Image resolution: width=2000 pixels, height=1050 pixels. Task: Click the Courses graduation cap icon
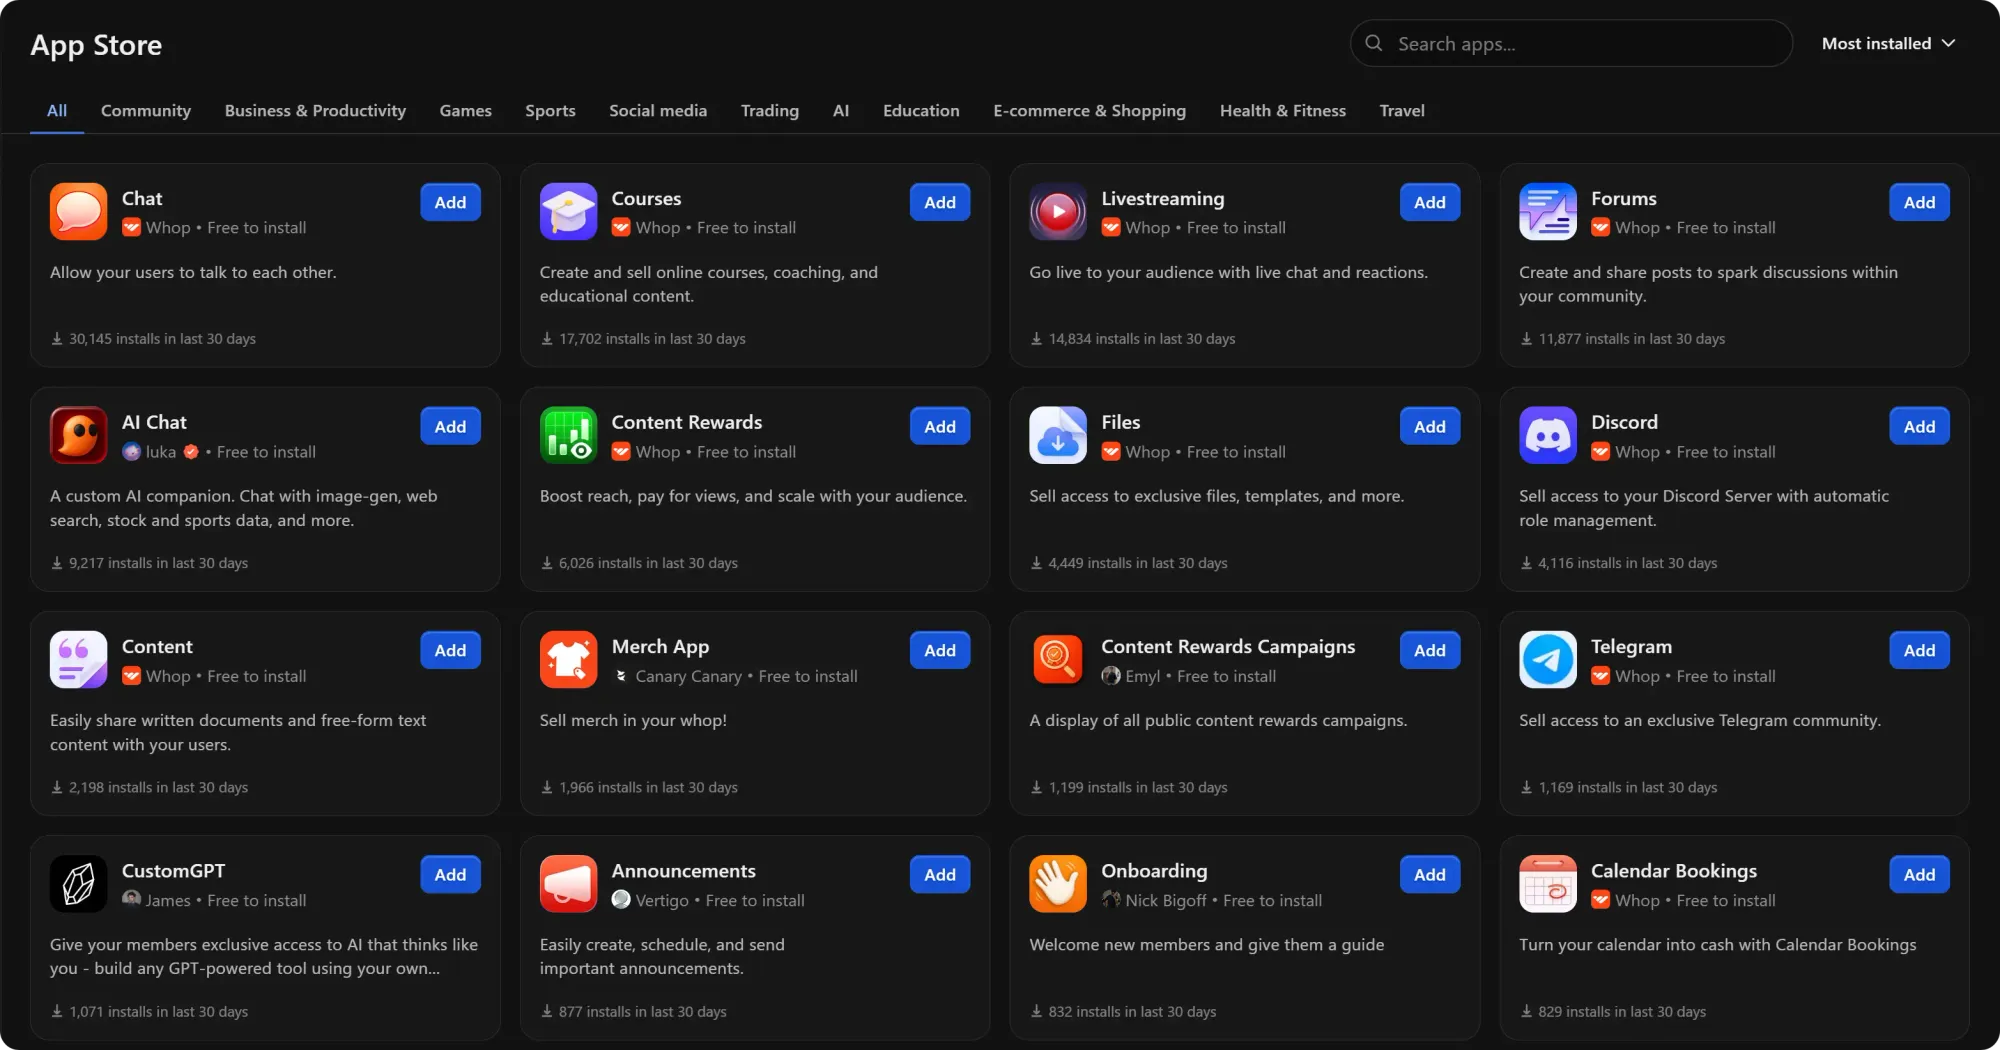click(x=567, y=211)
